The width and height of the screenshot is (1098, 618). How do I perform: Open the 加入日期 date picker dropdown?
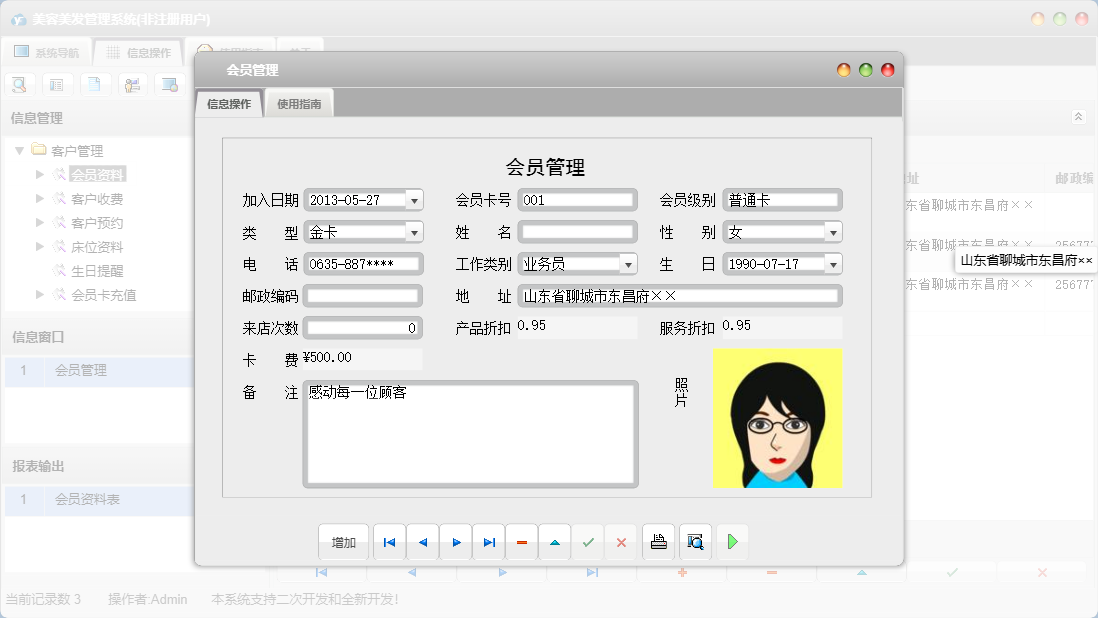pyautogui.click(x=413, y=199)
